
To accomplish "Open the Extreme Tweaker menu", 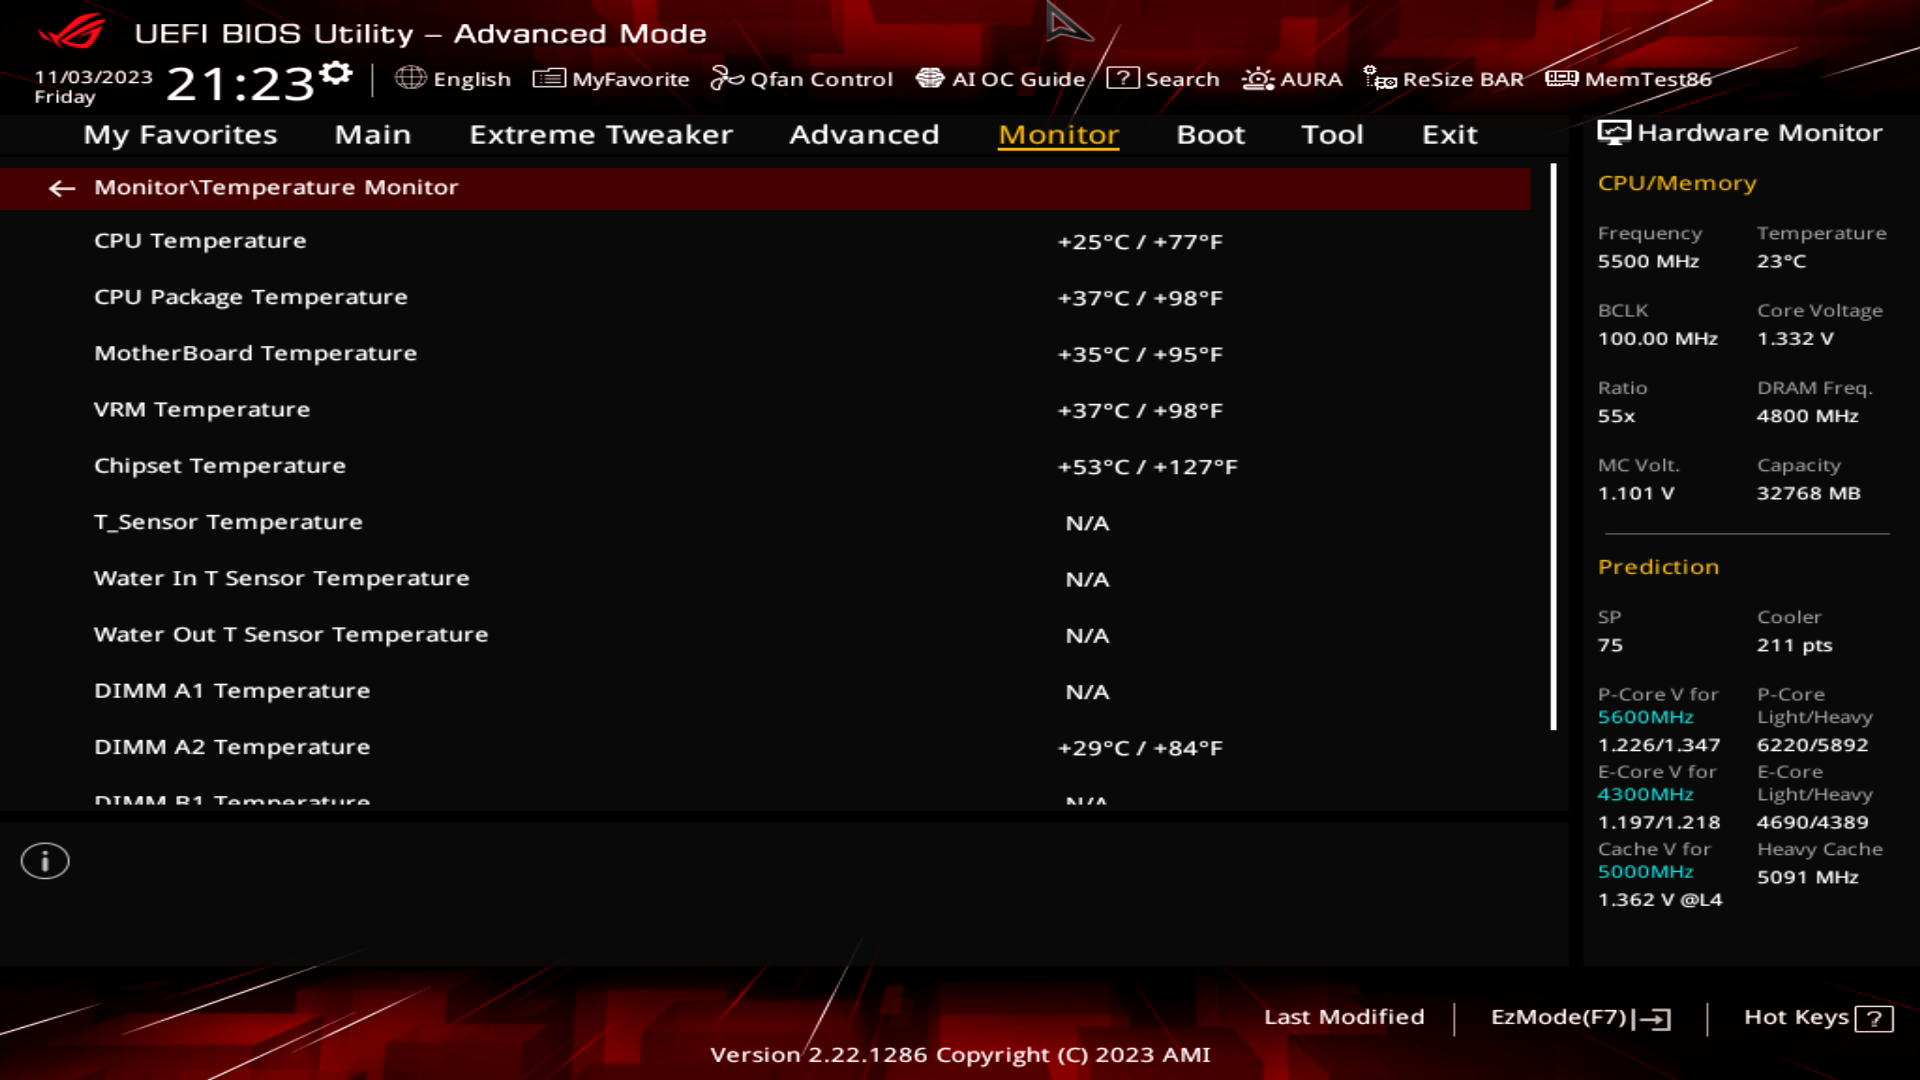I will (601, 135).
